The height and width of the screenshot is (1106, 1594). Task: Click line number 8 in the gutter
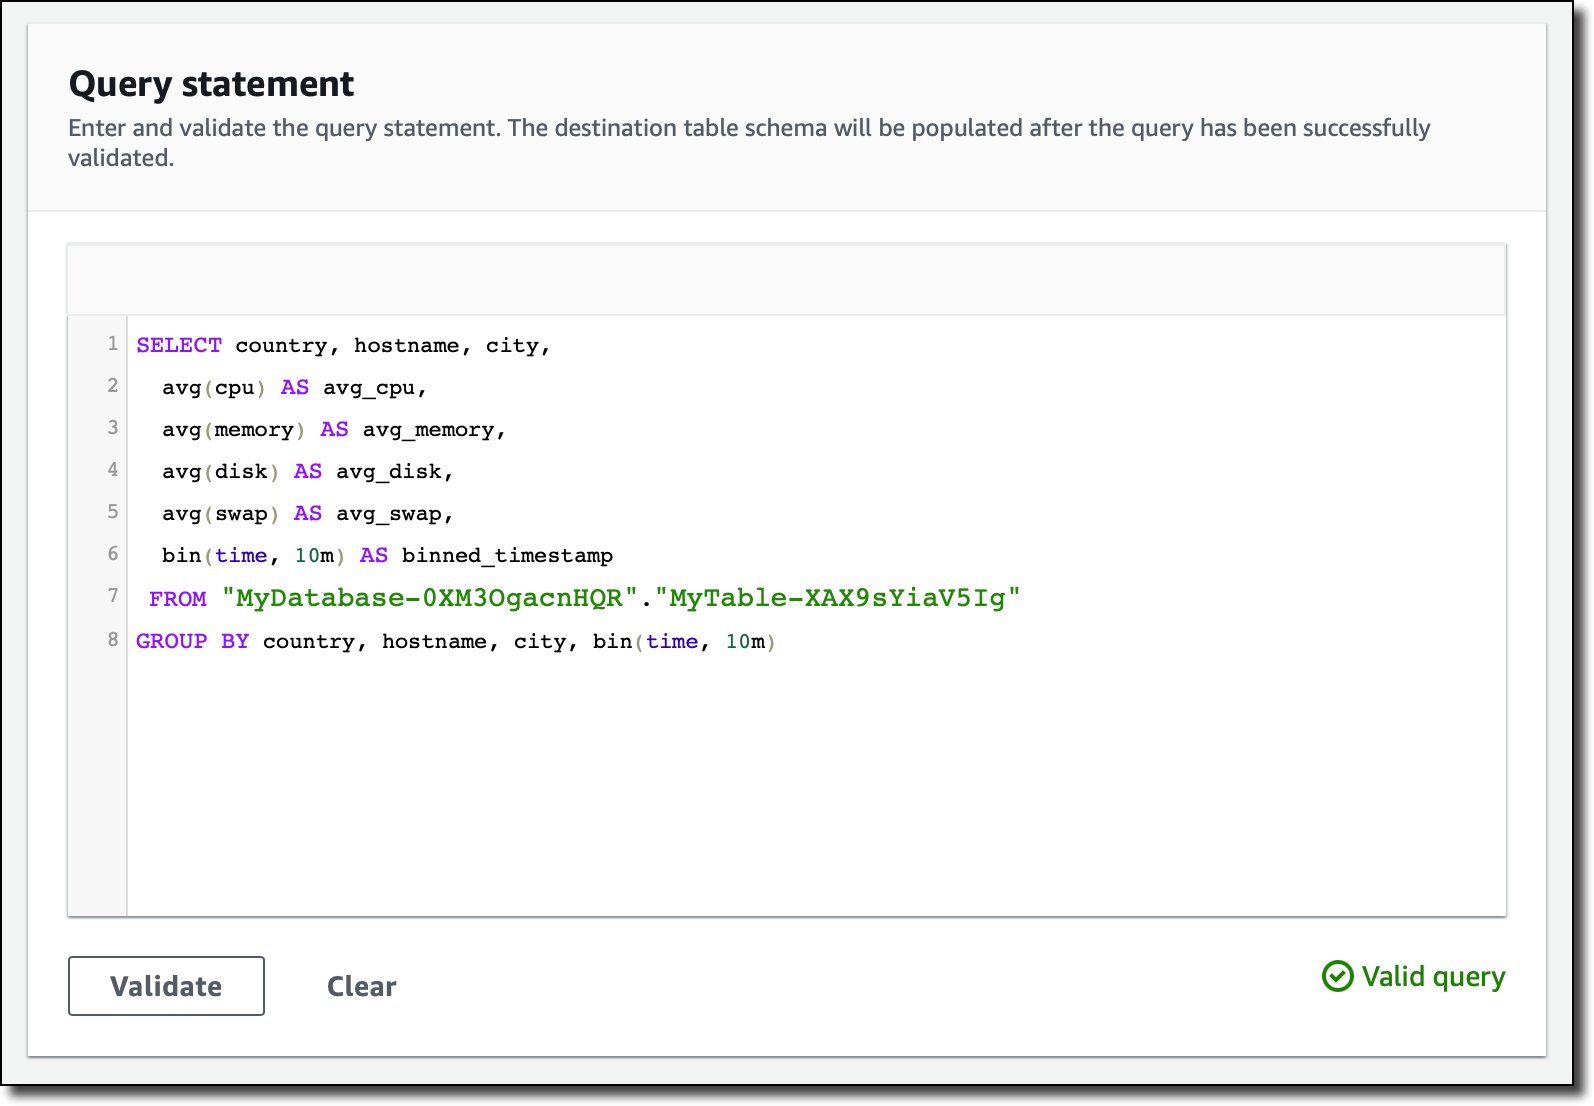point(113,639)
